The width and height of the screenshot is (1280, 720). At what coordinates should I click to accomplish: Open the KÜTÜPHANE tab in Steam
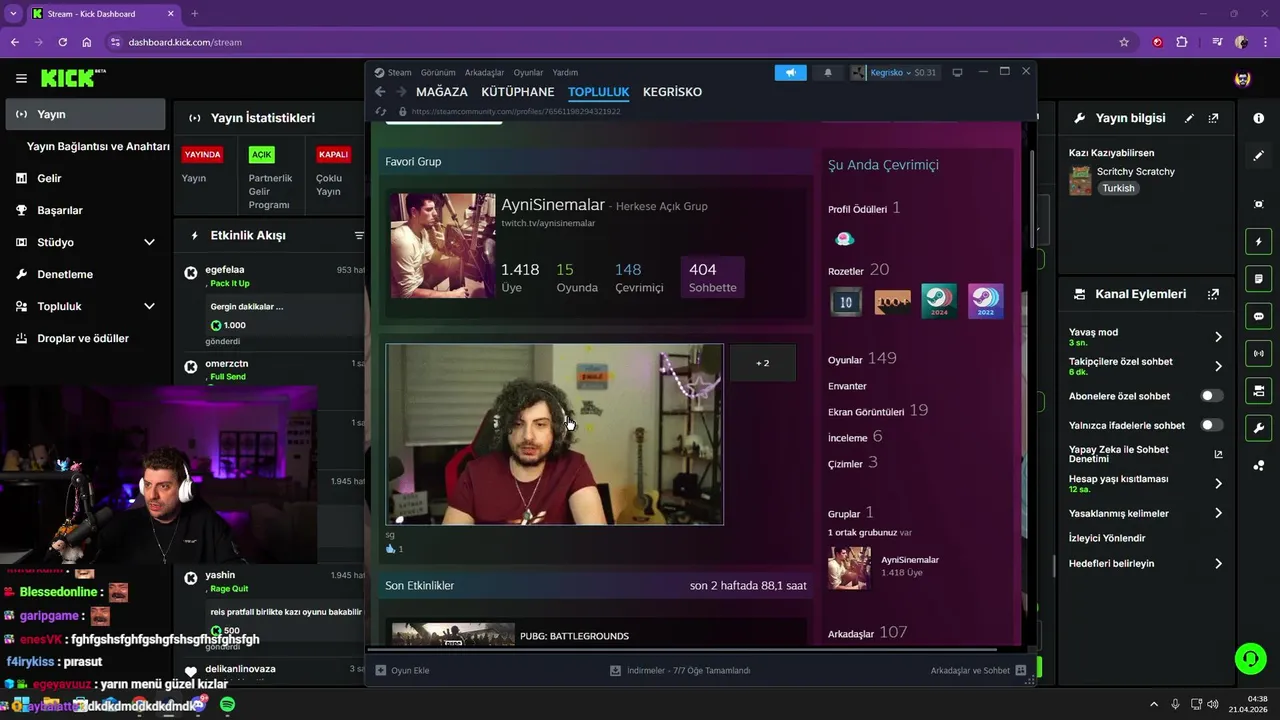coord(518,92)
